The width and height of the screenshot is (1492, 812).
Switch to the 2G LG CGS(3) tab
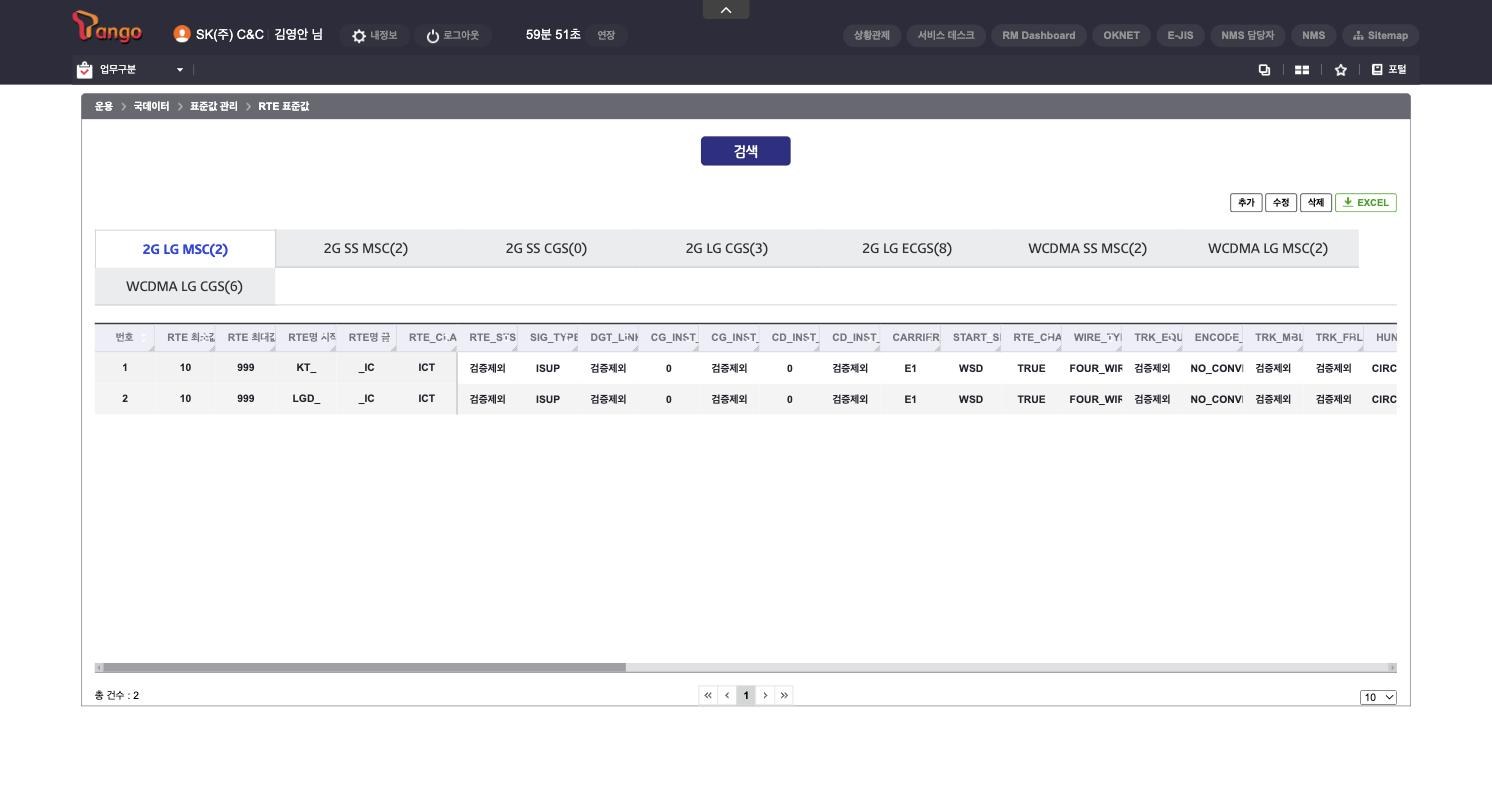(727, 248)
